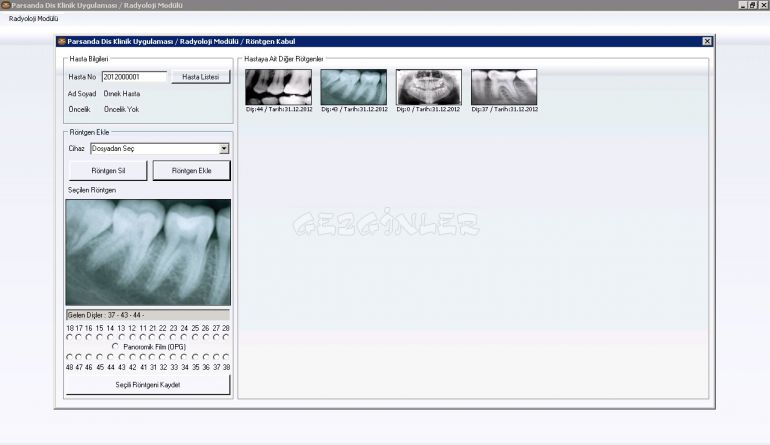
Task: Select tooth 41 radio button
Action: pyautogui.click(x=143, y=357)
